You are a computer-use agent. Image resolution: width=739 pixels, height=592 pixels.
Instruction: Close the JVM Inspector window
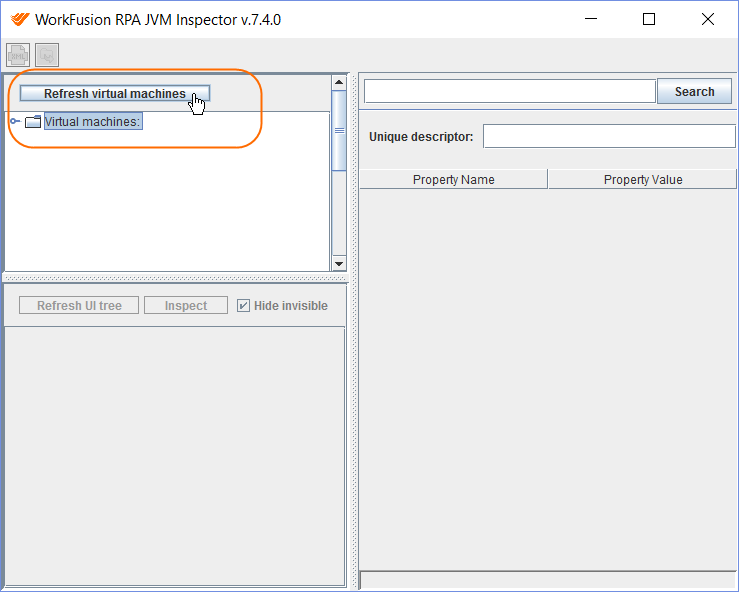tap(708, 19)
